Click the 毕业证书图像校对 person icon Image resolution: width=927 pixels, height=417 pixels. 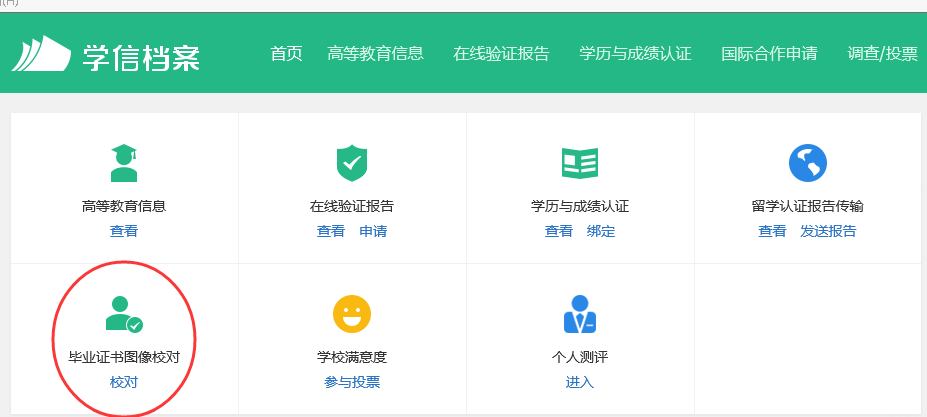point(124,314)
